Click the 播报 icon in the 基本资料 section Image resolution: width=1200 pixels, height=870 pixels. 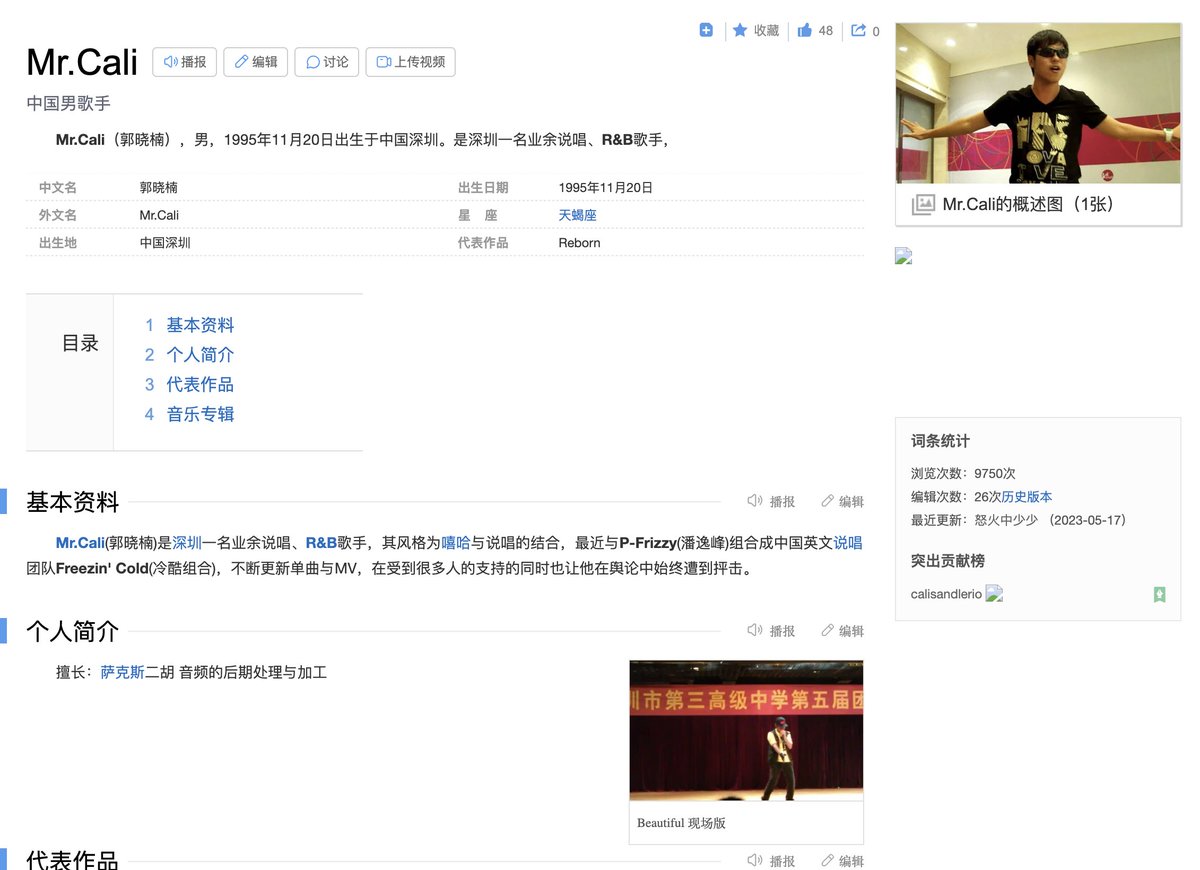[771, 501]
